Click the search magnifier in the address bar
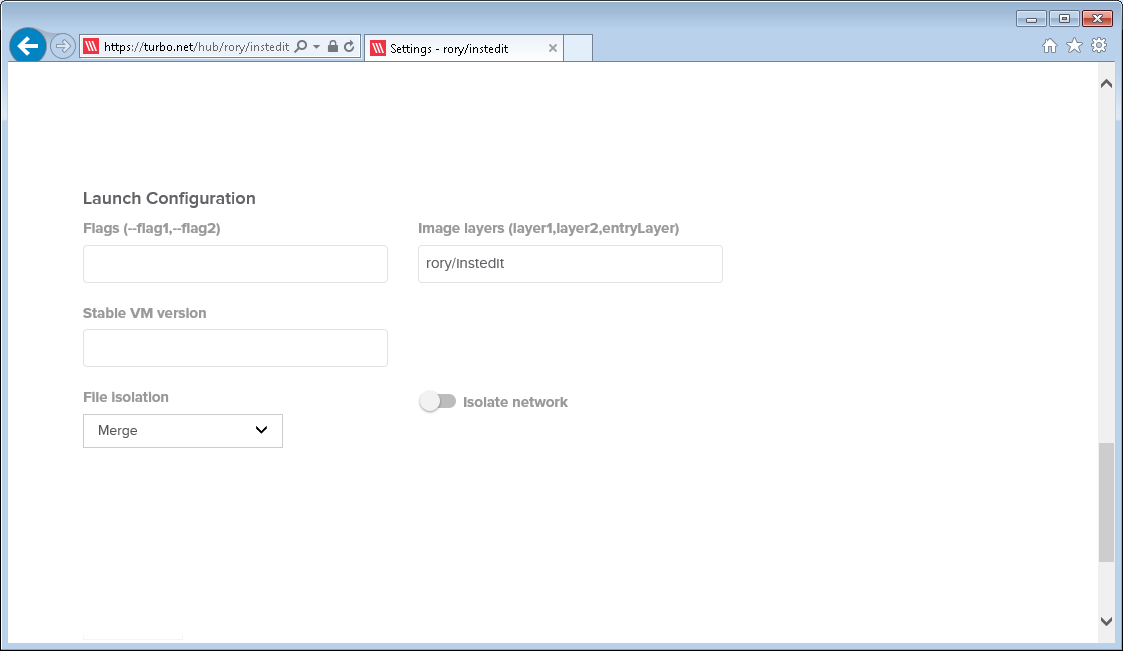 [x=300, y=45]
